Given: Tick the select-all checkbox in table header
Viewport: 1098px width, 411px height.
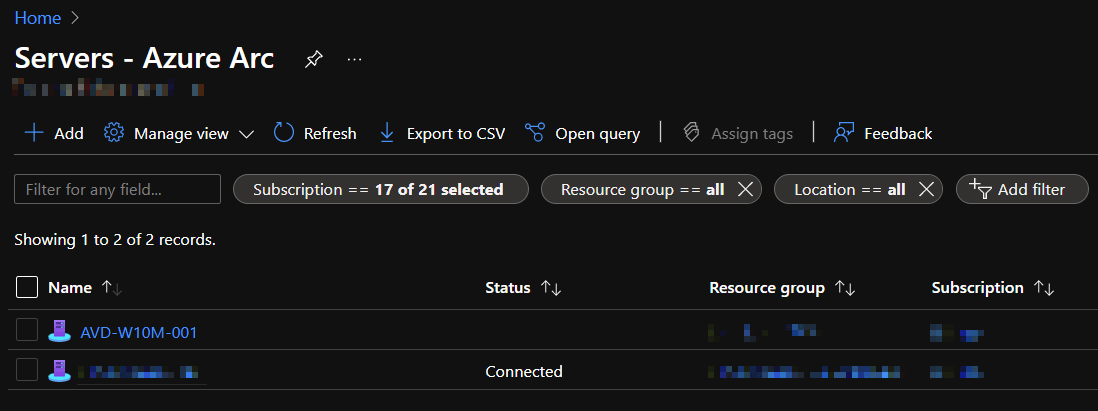Looking at the screenshot, I should coord(27,287).
